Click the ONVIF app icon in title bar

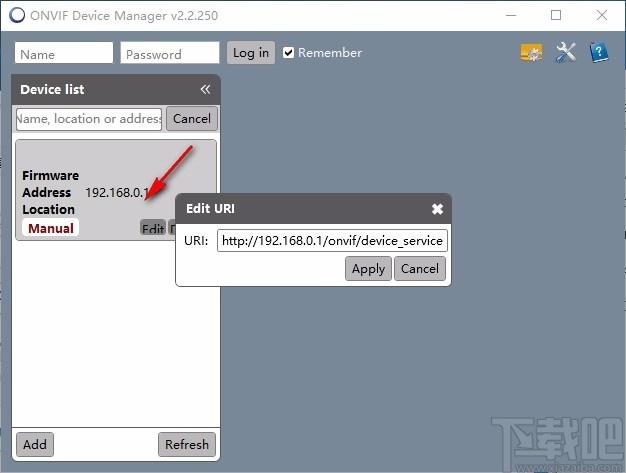17,16
